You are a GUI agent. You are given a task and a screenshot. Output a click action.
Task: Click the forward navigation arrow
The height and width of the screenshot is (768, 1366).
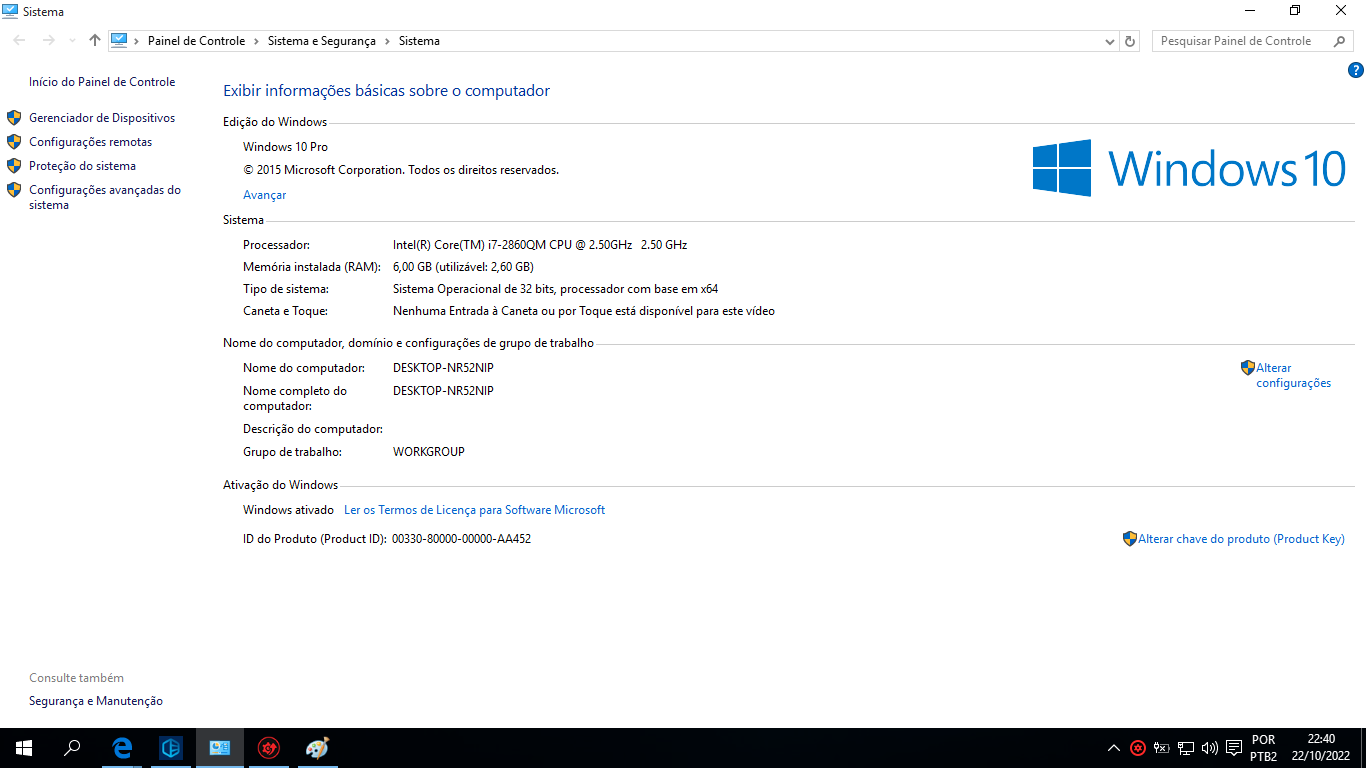48,41
